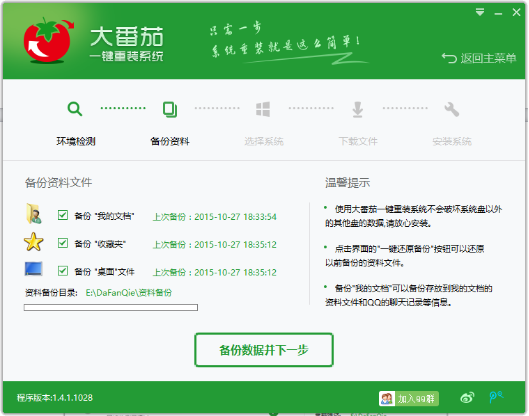The height and width of the screenshot is (416, 529).
Task: Click the 选择系统 step label
Action: [264, 141]
